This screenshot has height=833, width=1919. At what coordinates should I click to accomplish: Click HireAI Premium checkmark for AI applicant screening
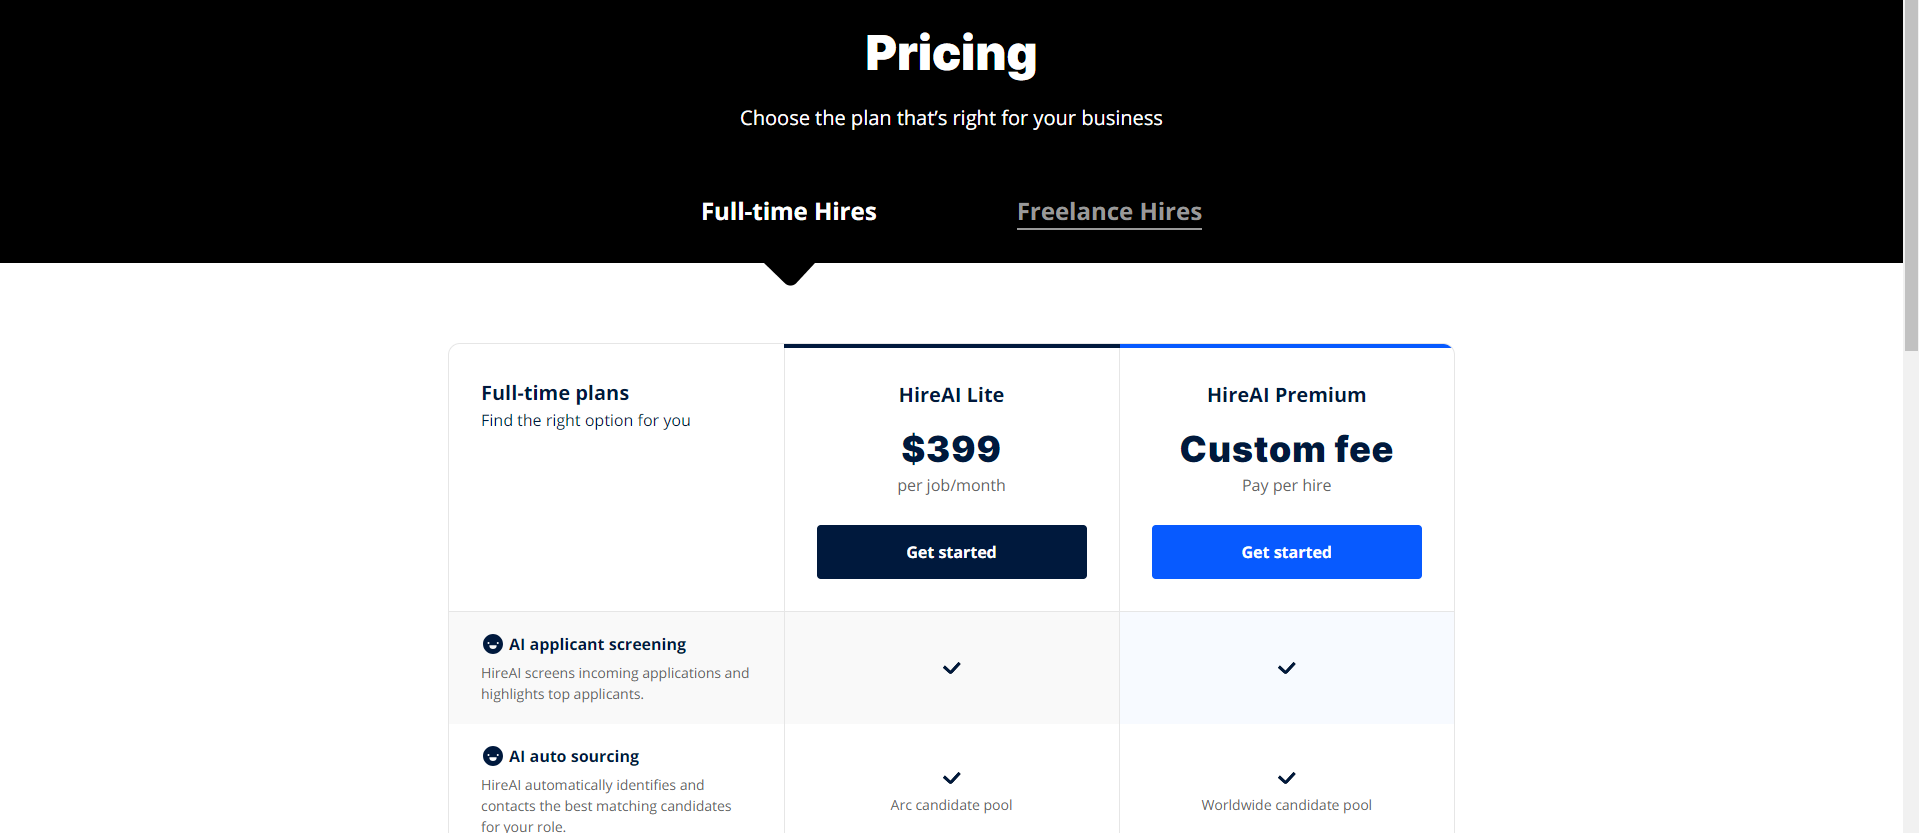click(1286, 668)
